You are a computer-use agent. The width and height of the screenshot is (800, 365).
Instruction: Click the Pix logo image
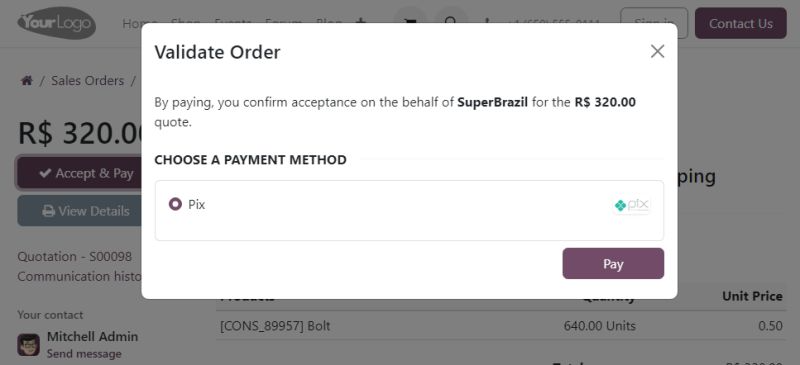click(x=632, y=205)
